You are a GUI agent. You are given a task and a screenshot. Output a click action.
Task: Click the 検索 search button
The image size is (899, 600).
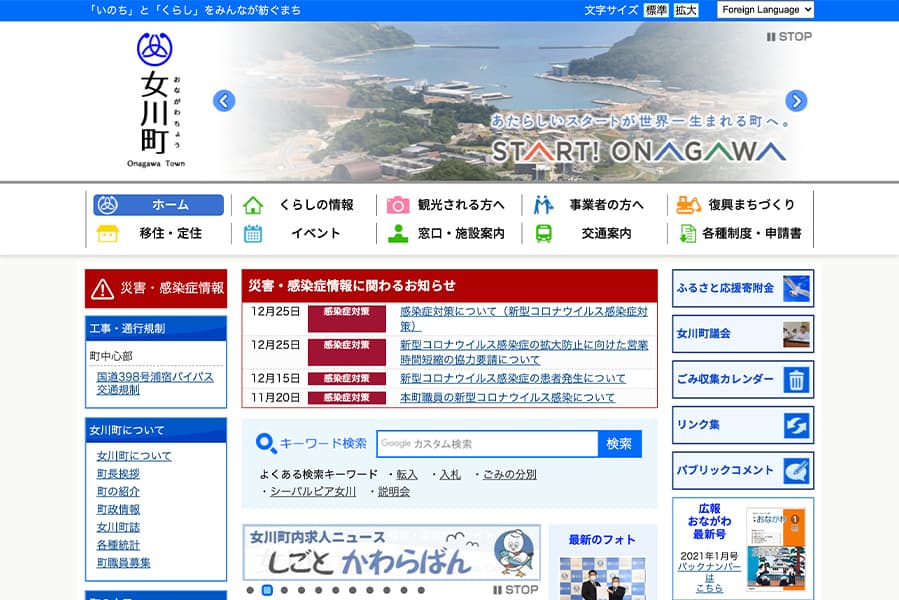[619, 444]
